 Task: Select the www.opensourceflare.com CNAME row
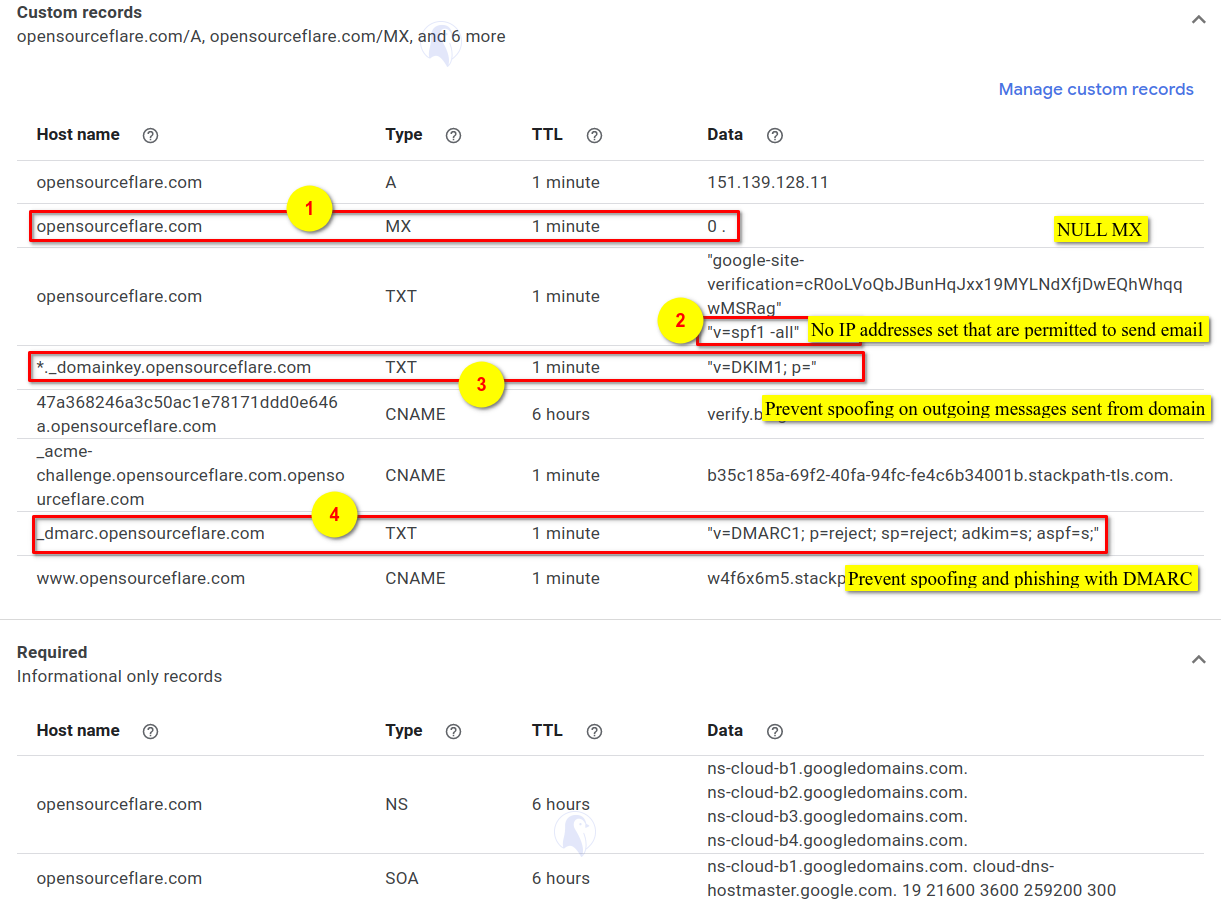tap(141, 578)
